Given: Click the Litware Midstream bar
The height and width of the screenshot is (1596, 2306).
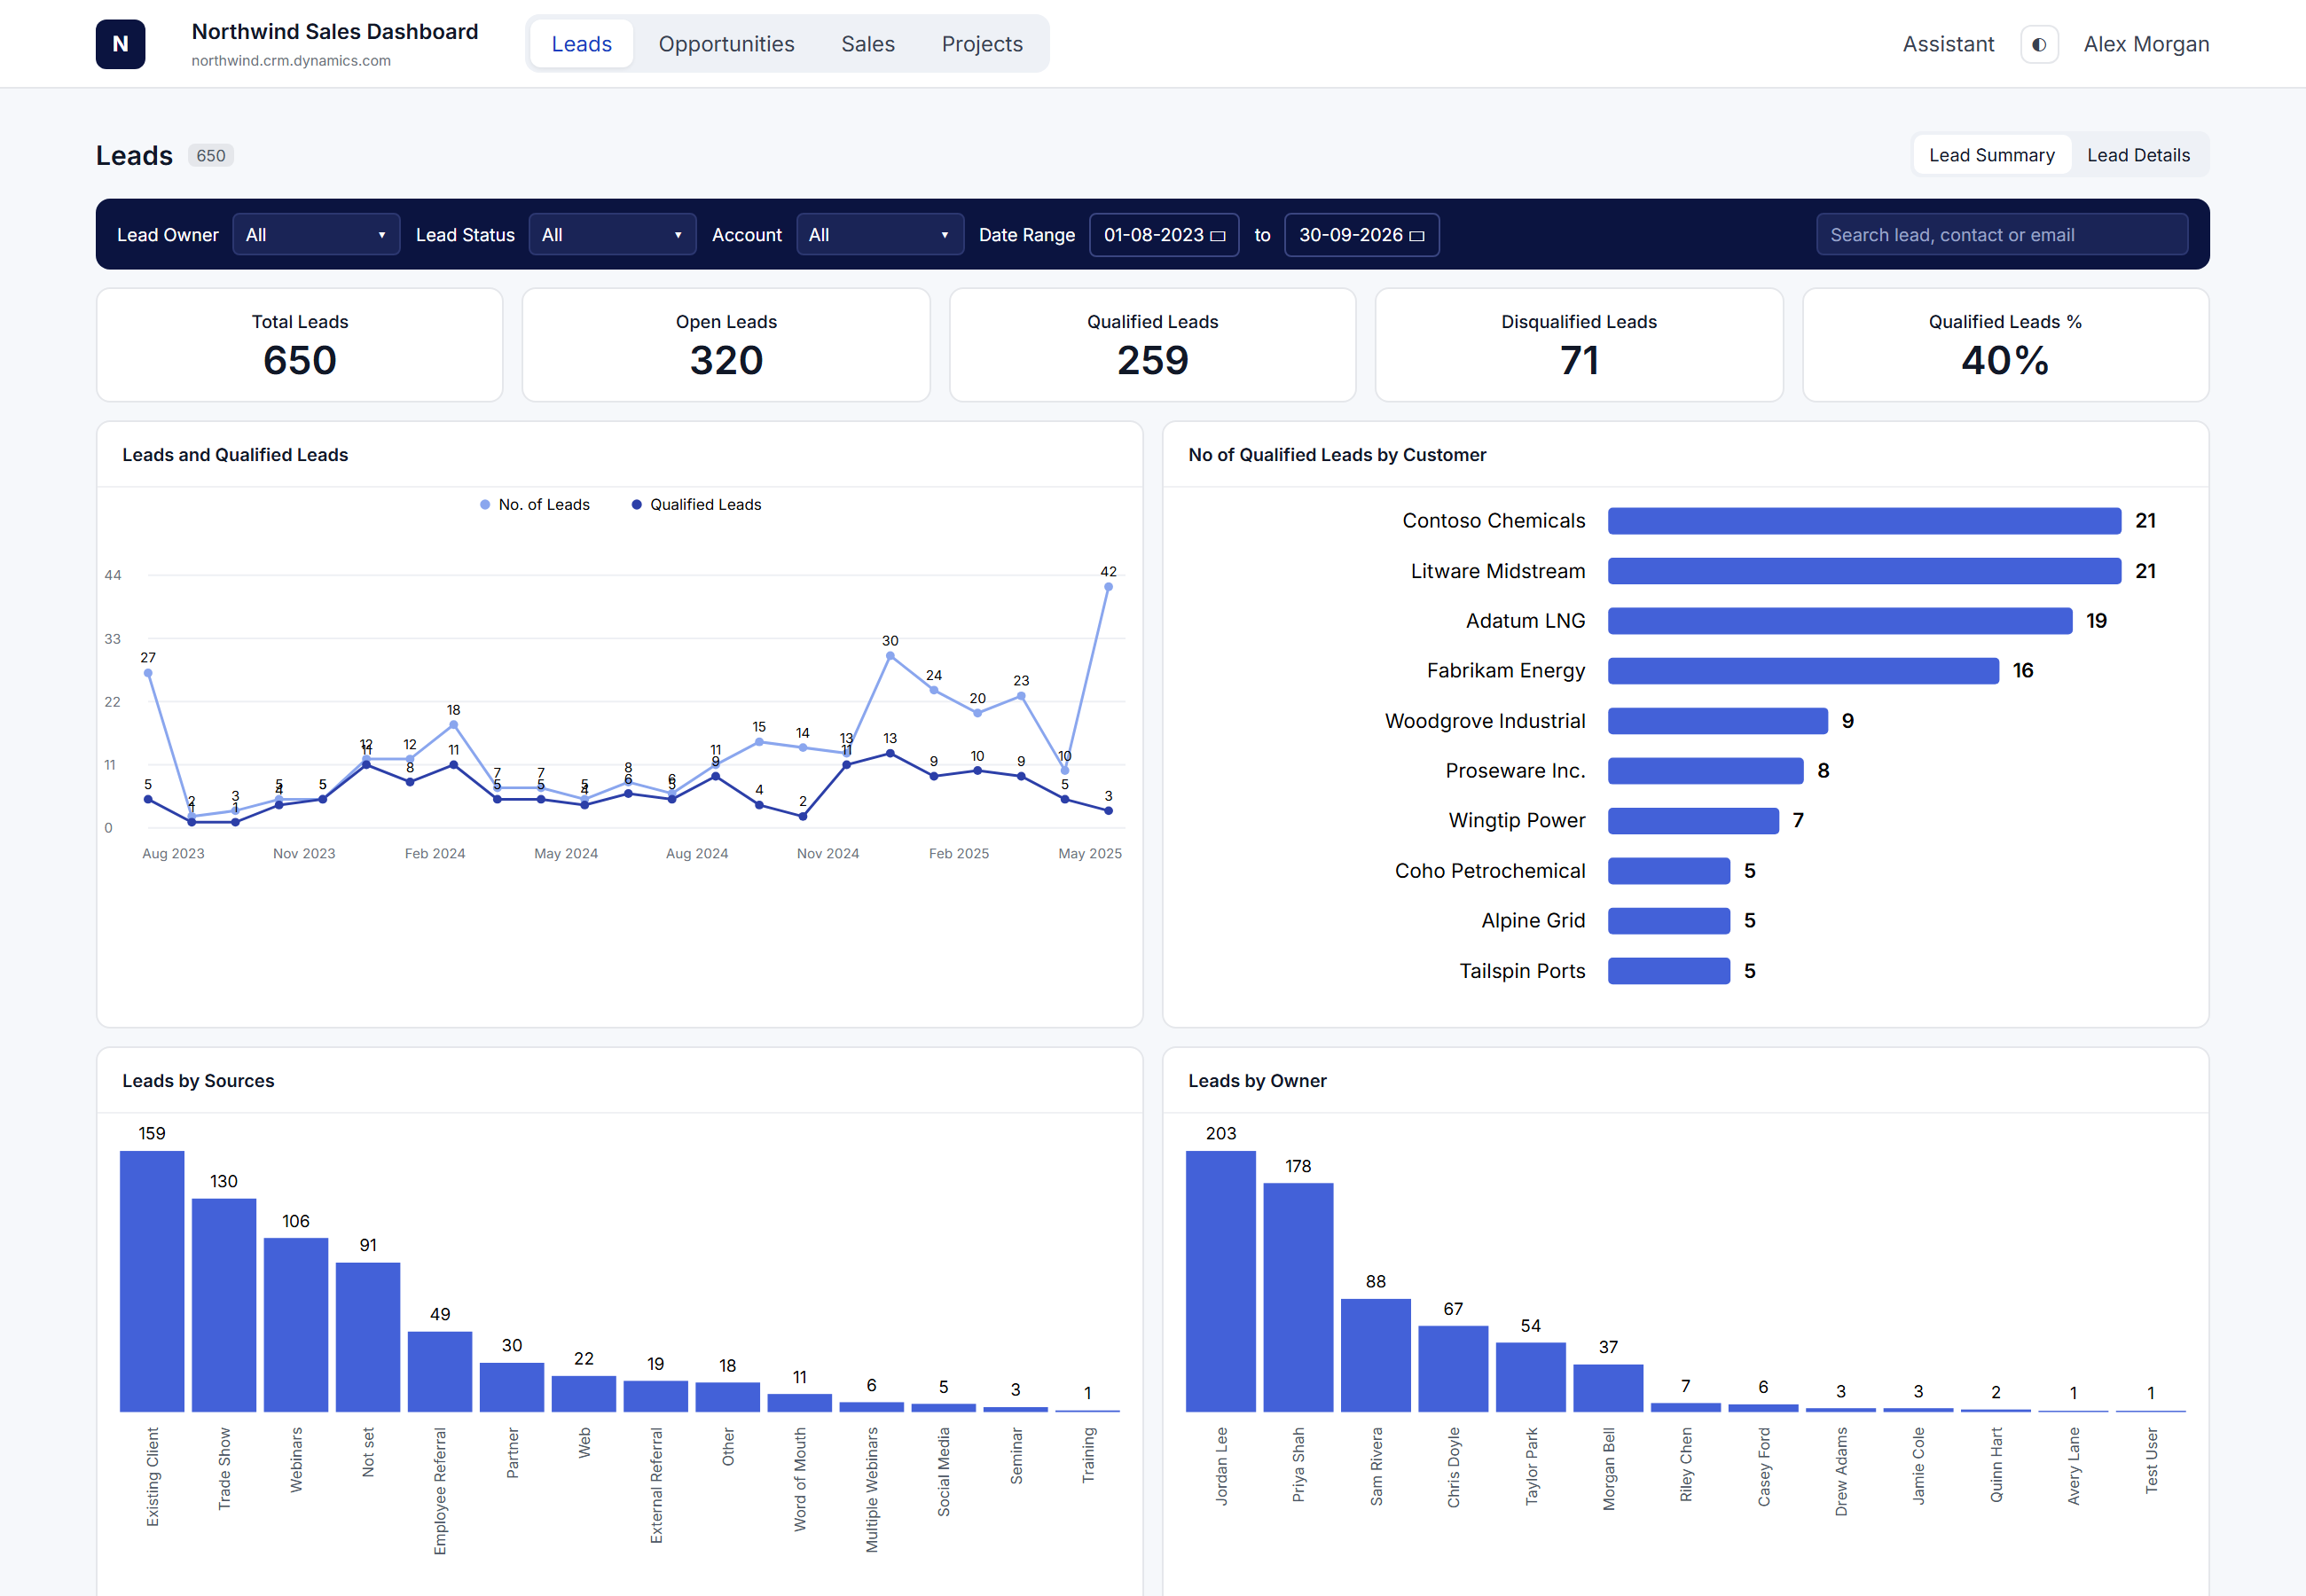Looking at the screenshot, I should pos(1864,571).
